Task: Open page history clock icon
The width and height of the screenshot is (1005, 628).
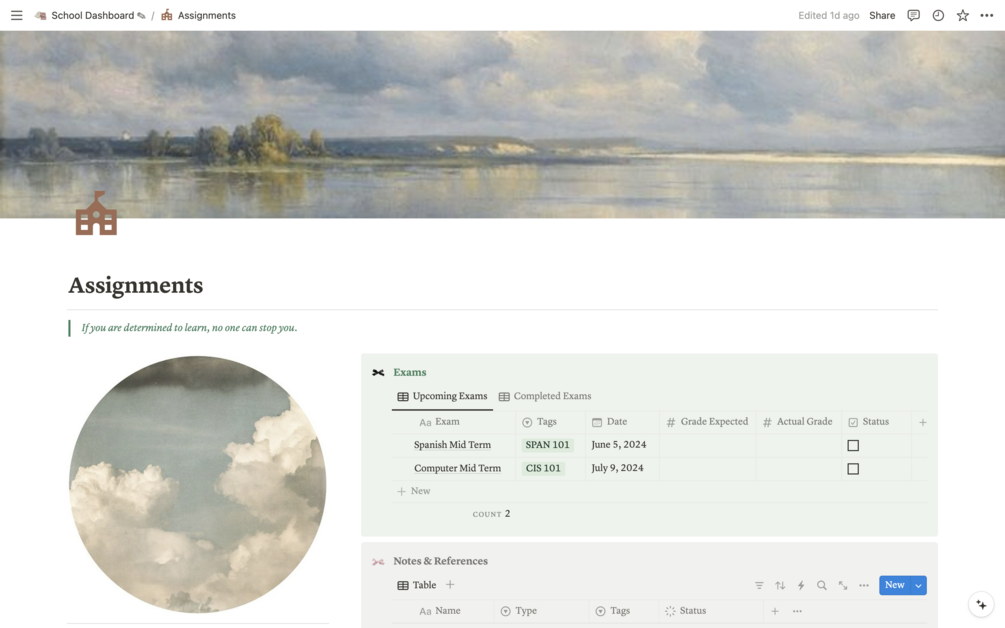Action: click(x=938, y=15)
